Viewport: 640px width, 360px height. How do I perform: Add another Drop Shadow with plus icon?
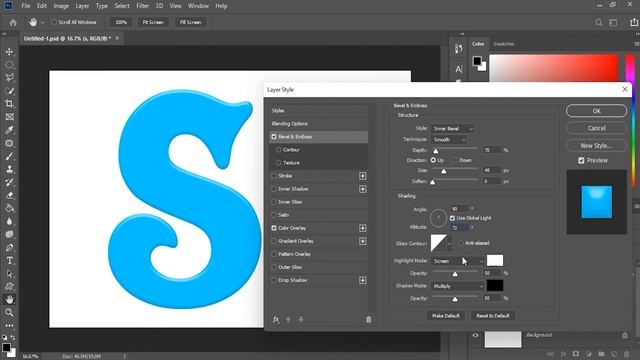pyautogui.click(x=362, y=280)
